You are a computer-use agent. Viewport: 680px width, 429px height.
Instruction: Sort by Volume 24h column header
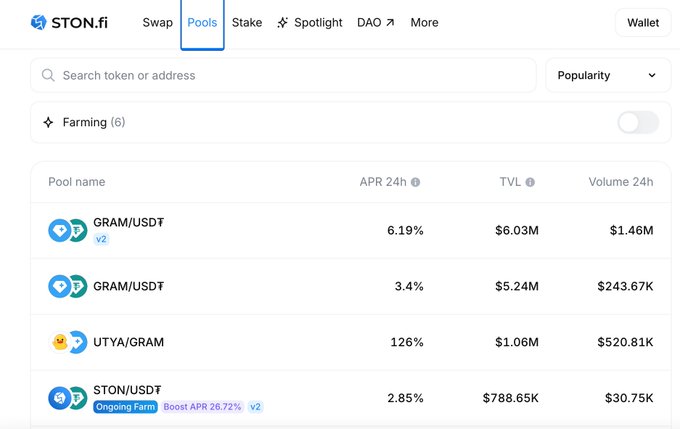621,182
